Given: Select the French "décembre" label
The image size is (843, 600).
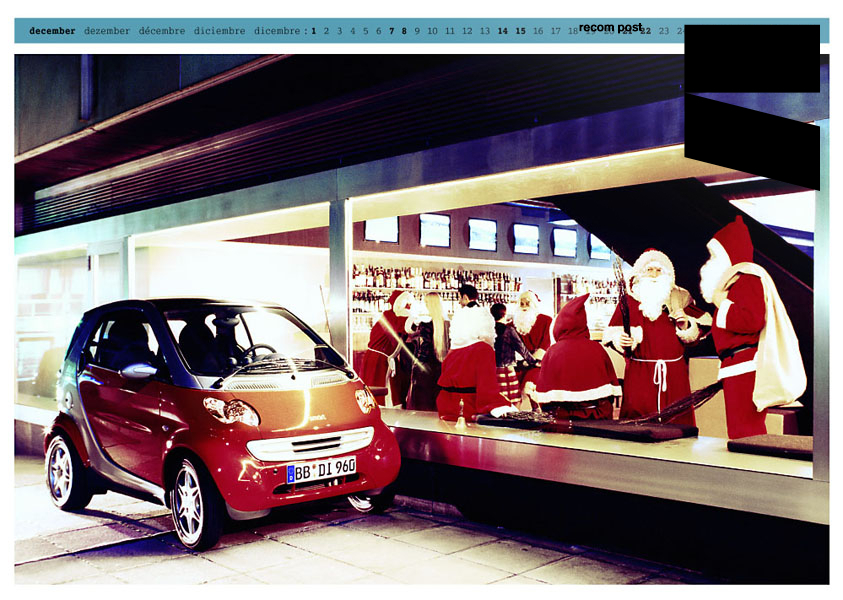Looking at the screenshot, I should click(x=162, y=31).
